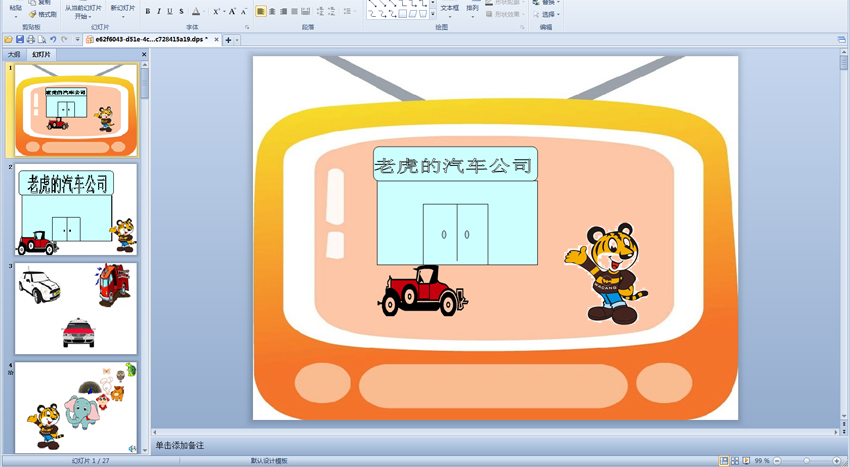
Task: Toggle bold formatting
Action: click(147, 11)
